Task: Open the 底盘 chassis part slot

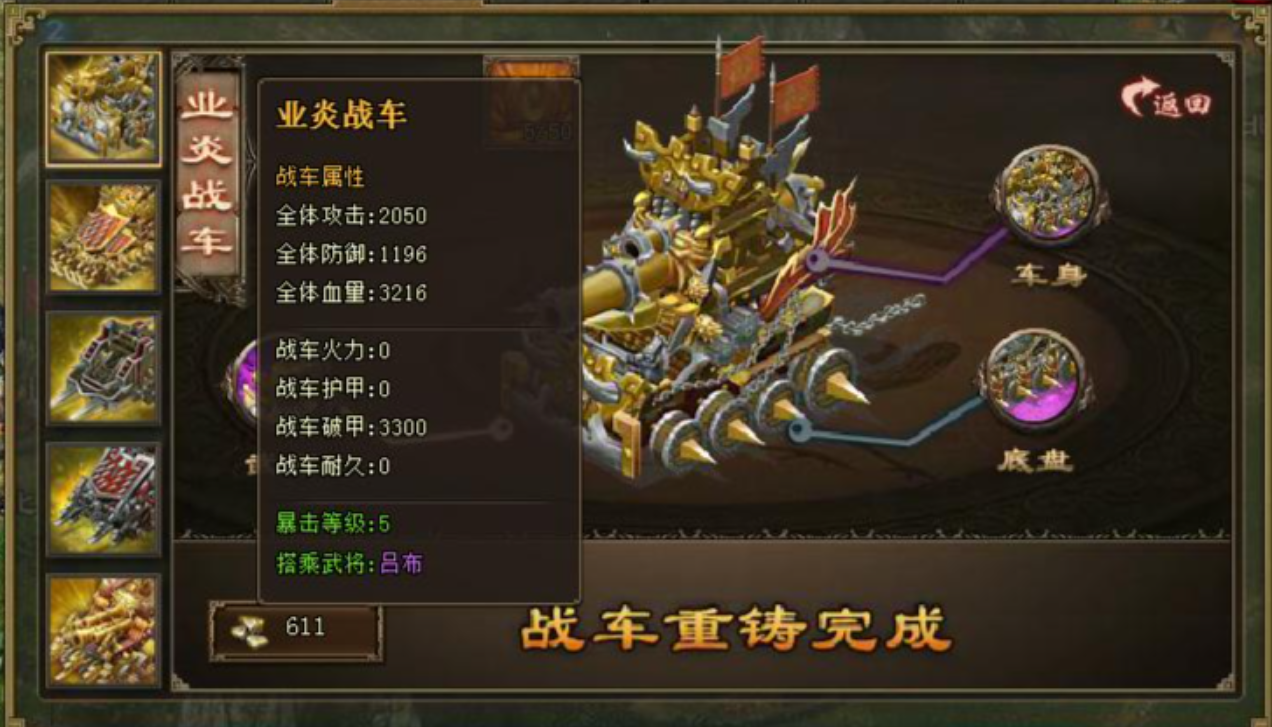Action: coord(1035,380)
